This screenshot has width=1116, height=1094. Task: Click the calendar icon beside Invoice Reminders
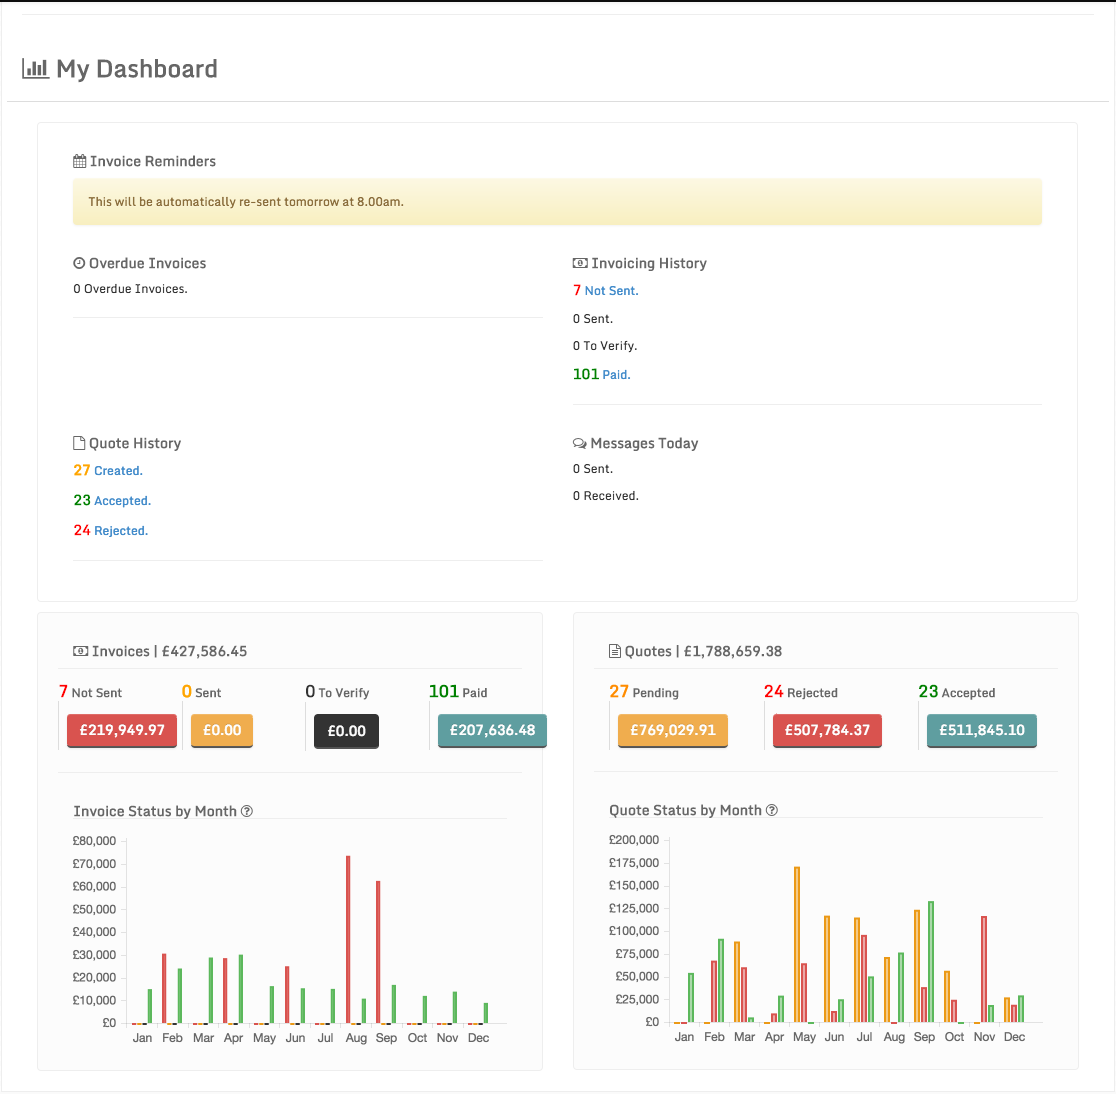point(80,161)
